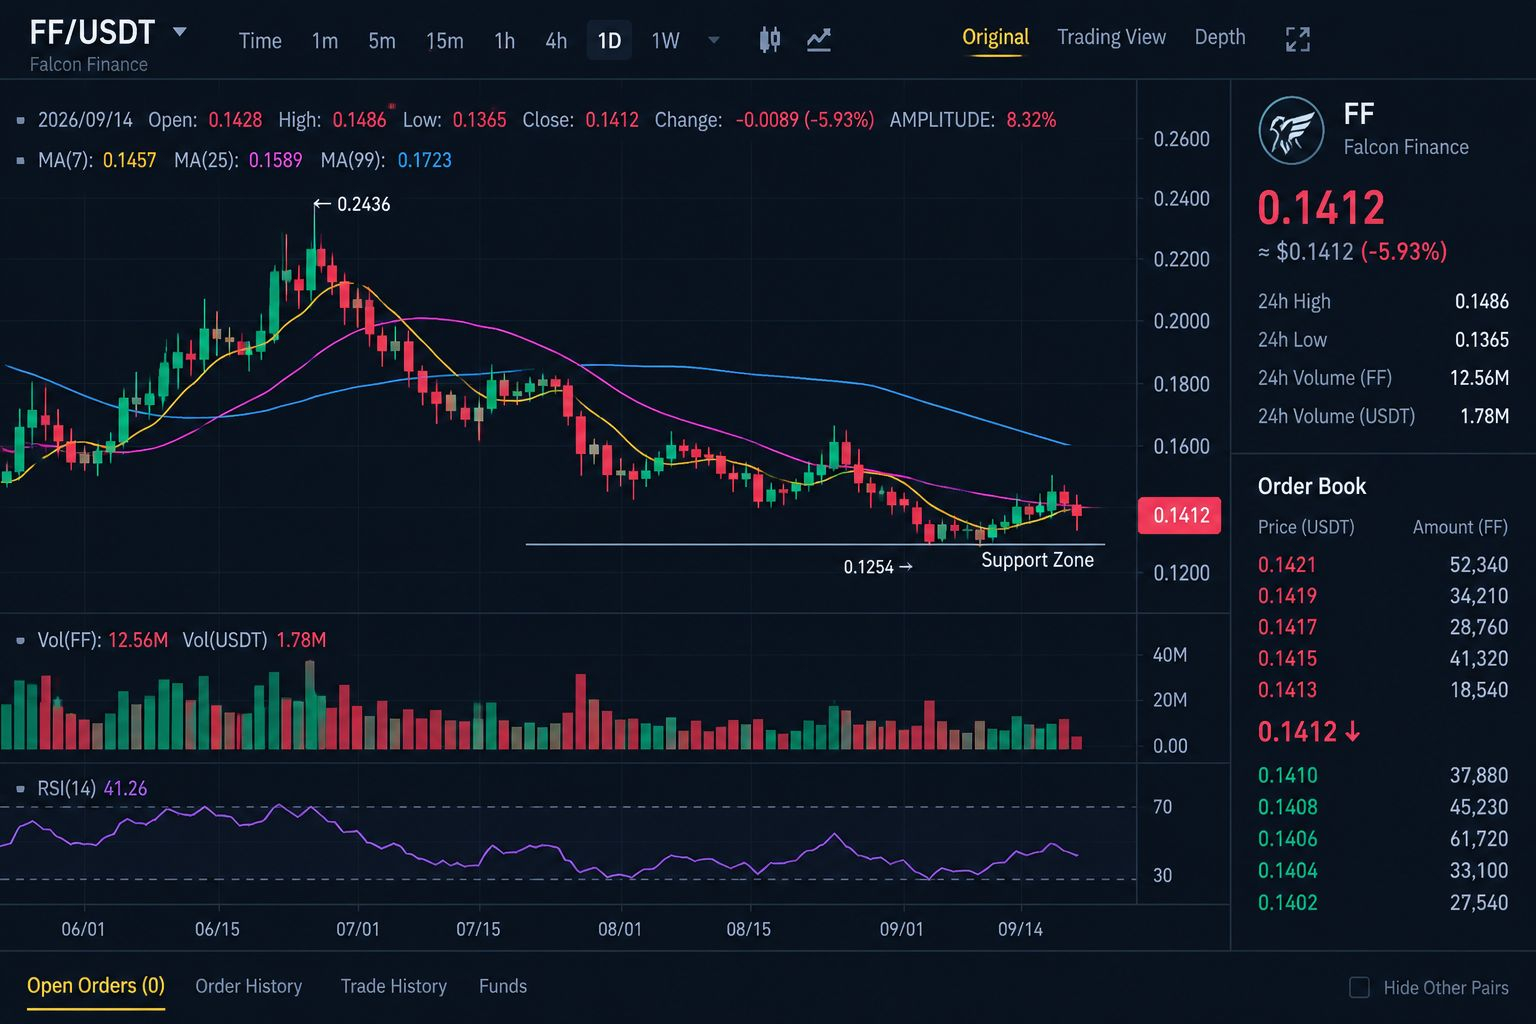1536x1024 pixels.
Task: Select the 0.1421 ask price row
Action: [x=1383, y=565]
